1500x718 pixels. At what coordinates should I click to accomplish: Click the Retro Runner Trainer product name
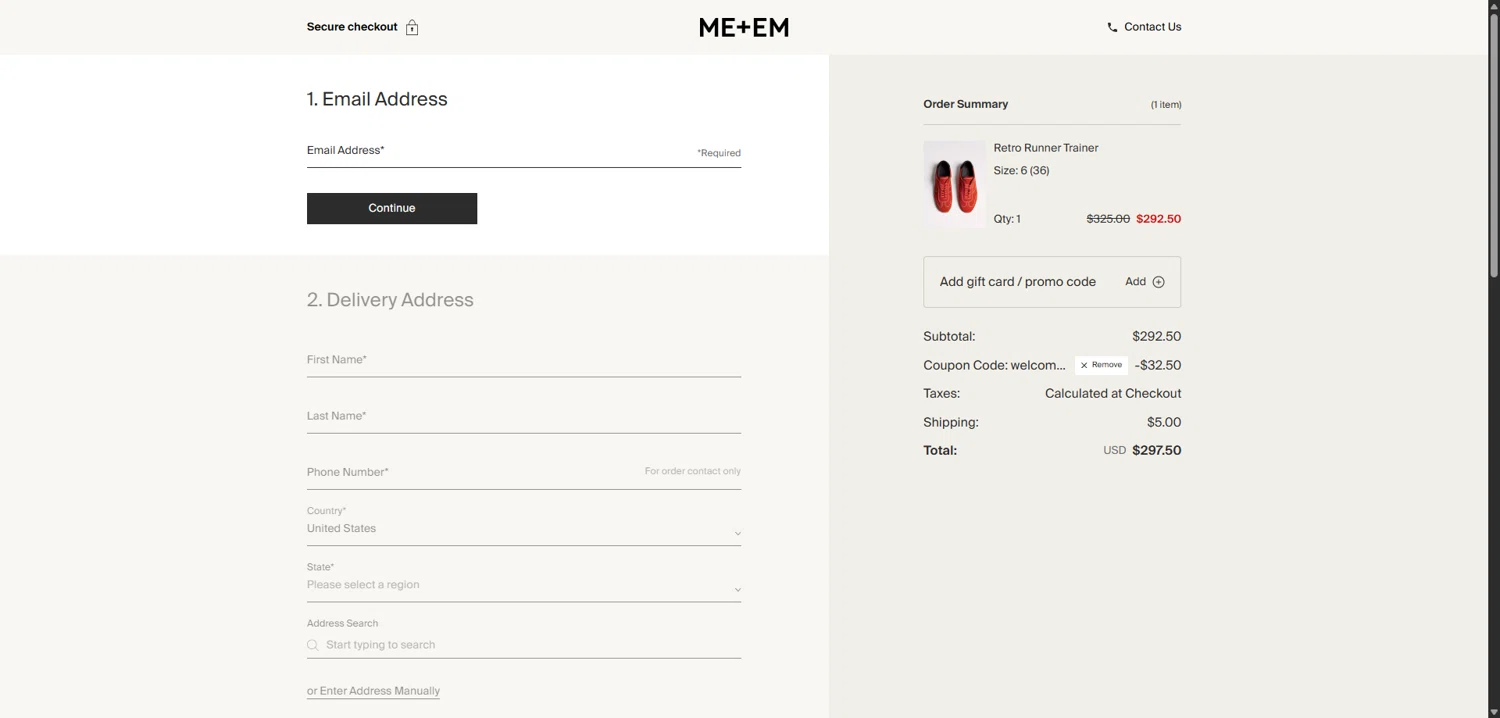(x=1046, y=148)
